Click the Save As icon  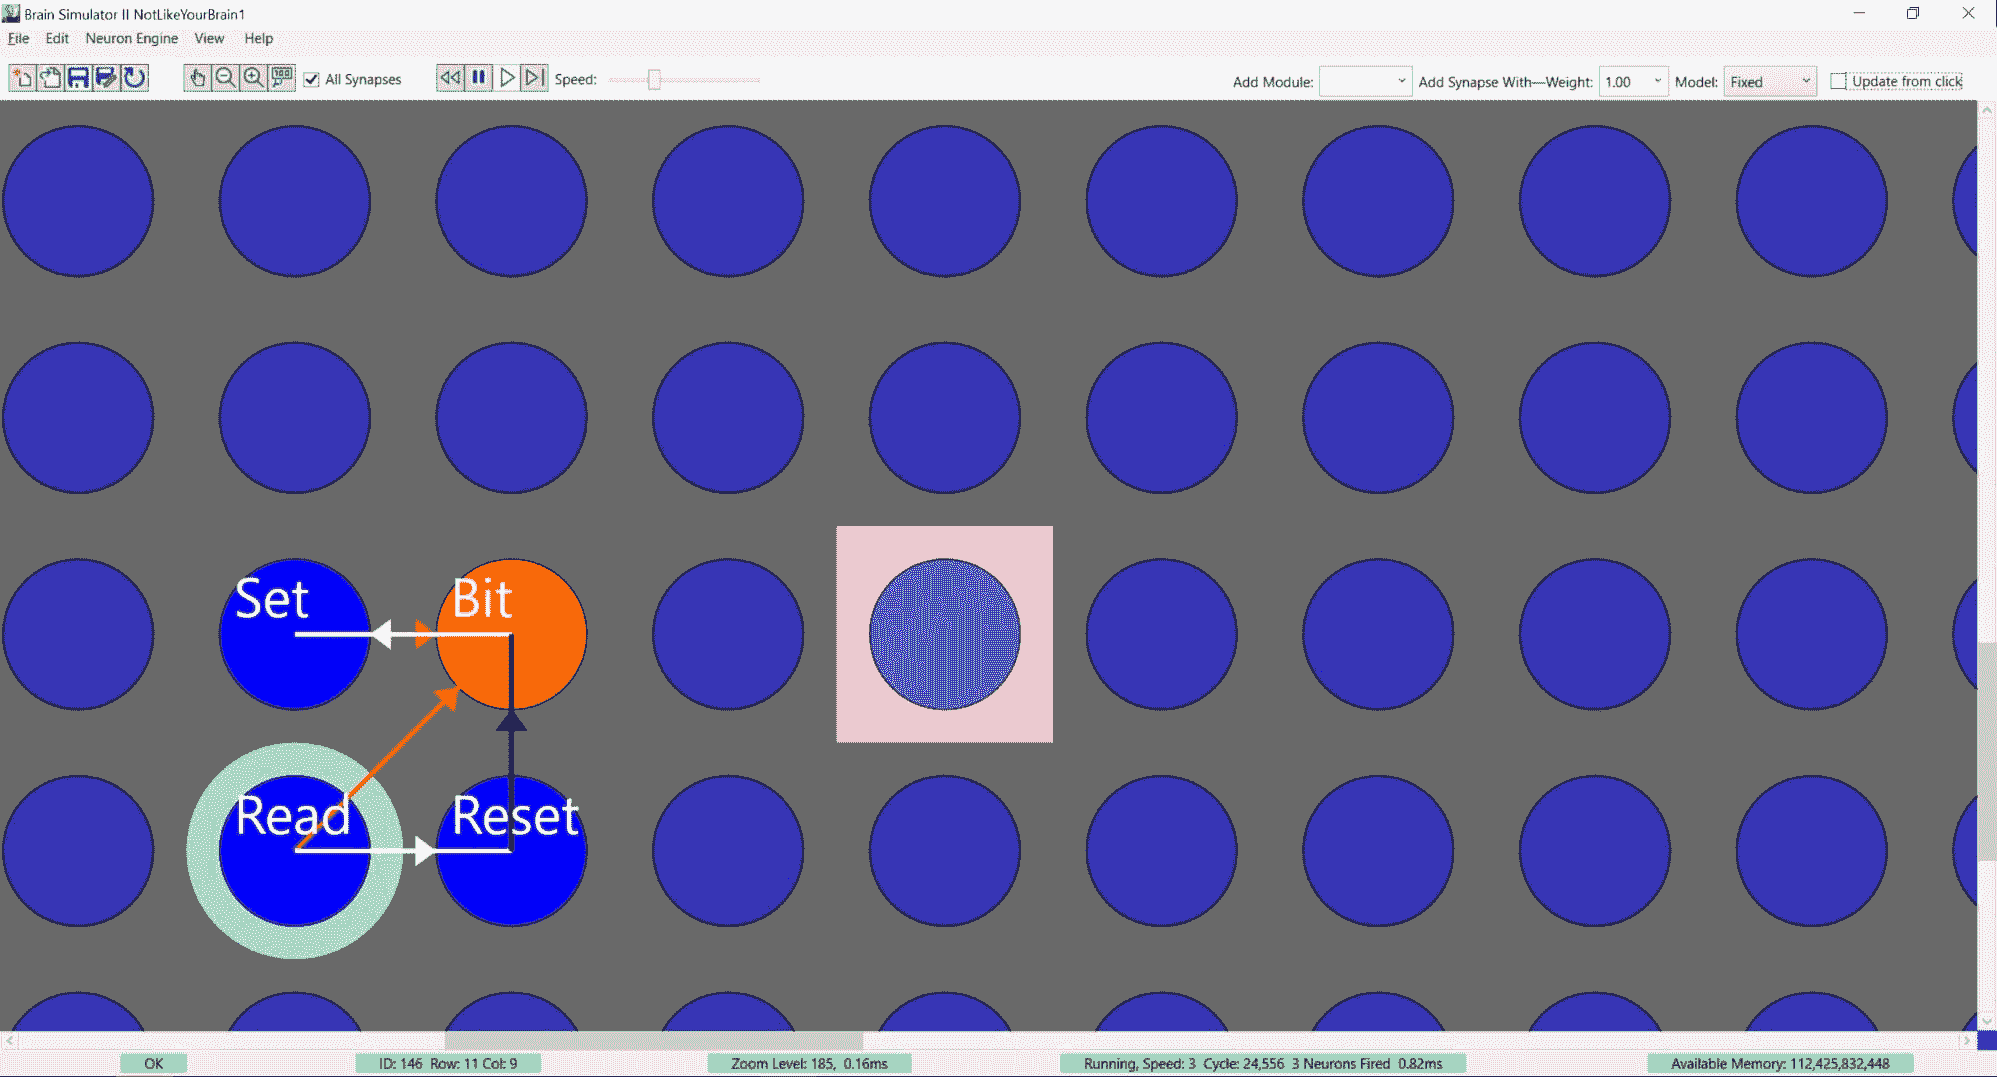(106, 78)
